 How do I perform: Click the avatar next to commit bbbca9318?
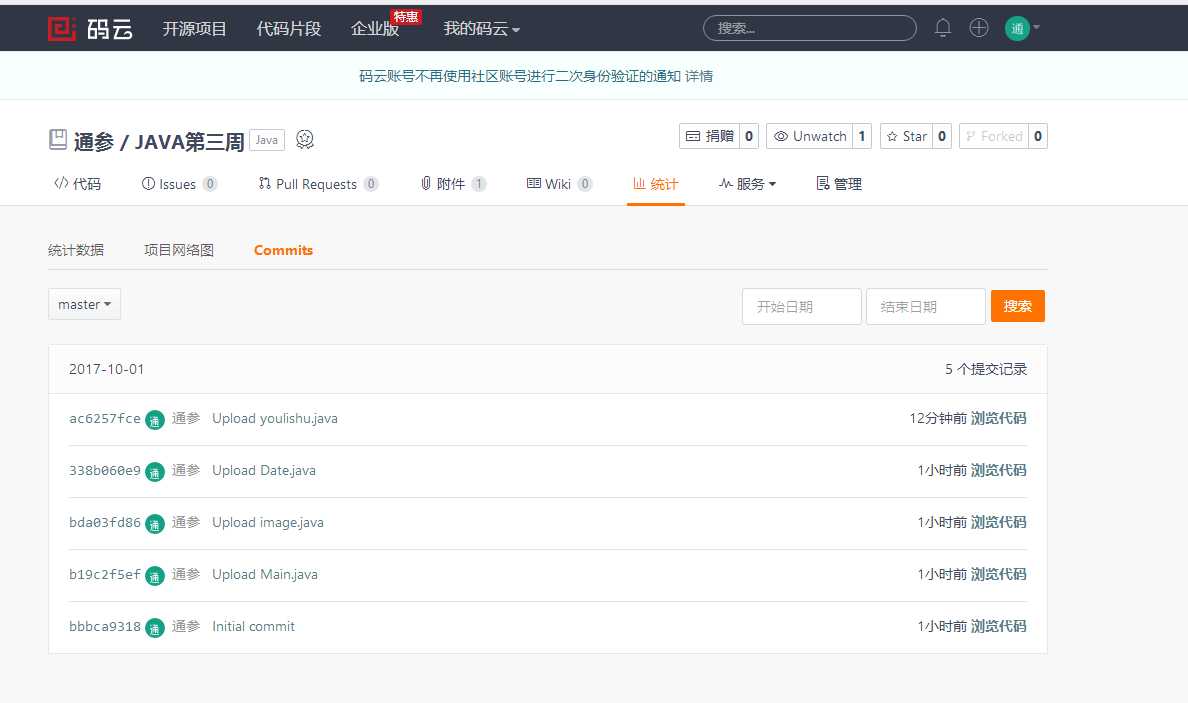(155, 627)
